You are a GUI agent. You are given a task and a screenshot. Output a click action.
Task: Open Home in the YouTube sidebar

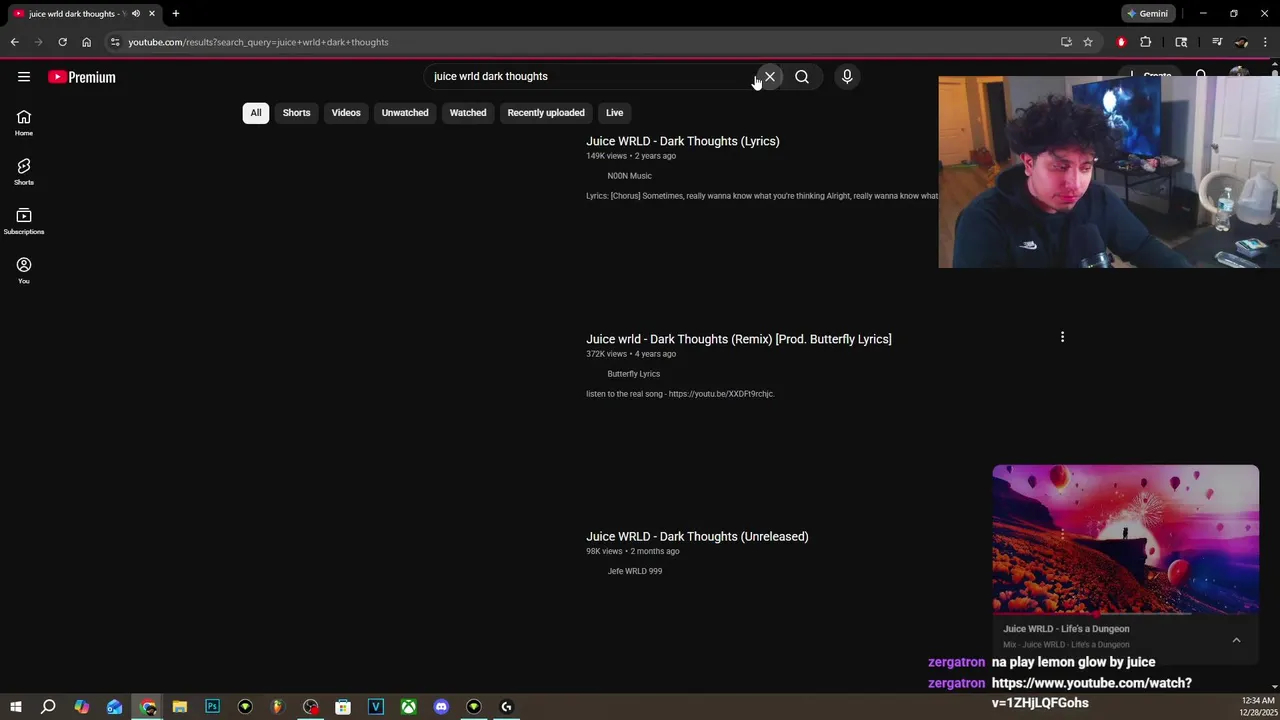[x=24, y=123]
